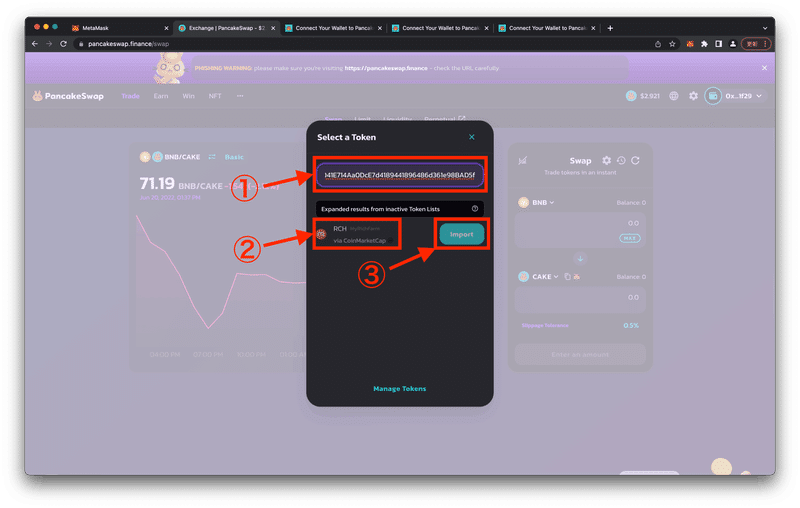The height and width of the screenshot is (508, 800).
Task: Click the BNB amount input field
Action: point(580,231)
